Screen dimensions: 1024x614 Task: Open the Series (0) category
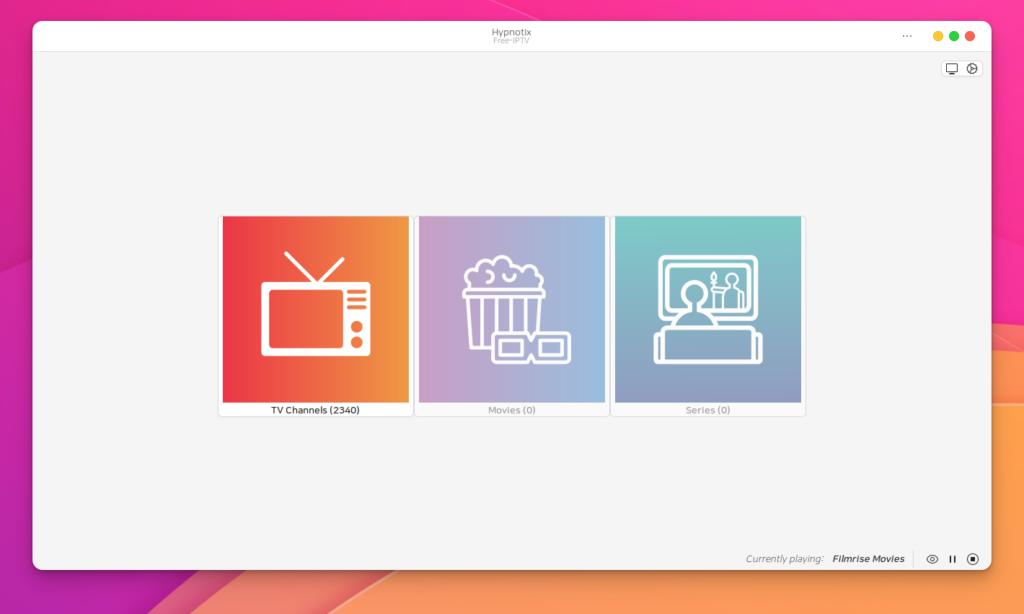tap(707, 313)
